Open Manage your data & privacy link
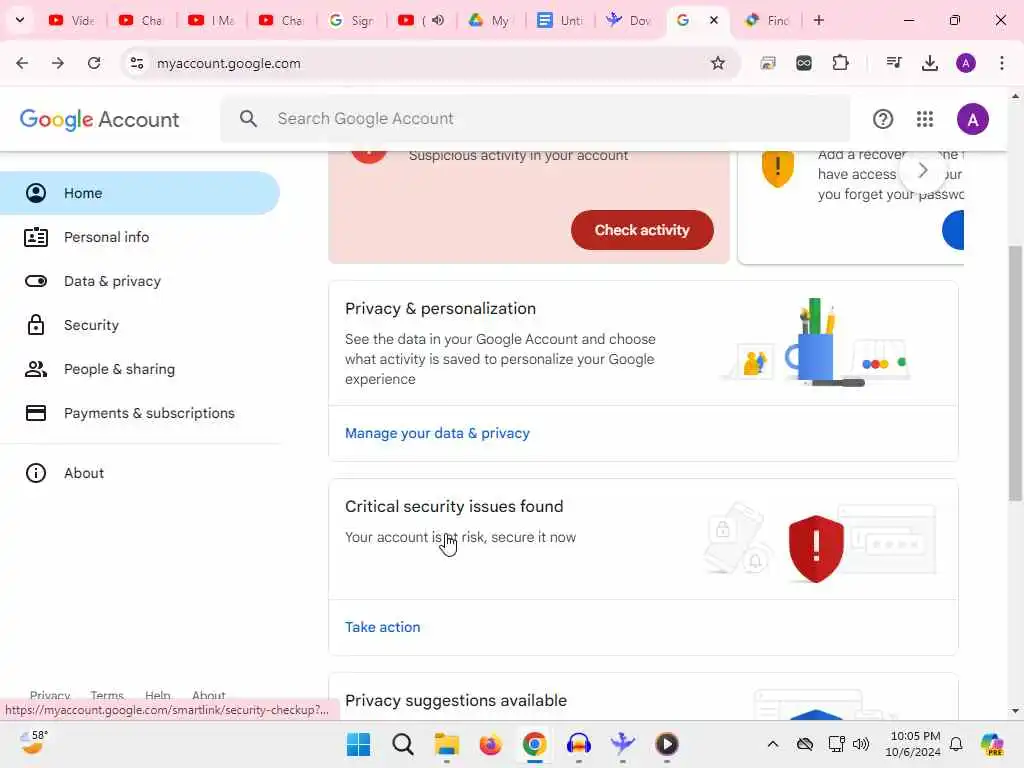Image resolution: width=1024 pixels, height=768 pixels. 437,434
